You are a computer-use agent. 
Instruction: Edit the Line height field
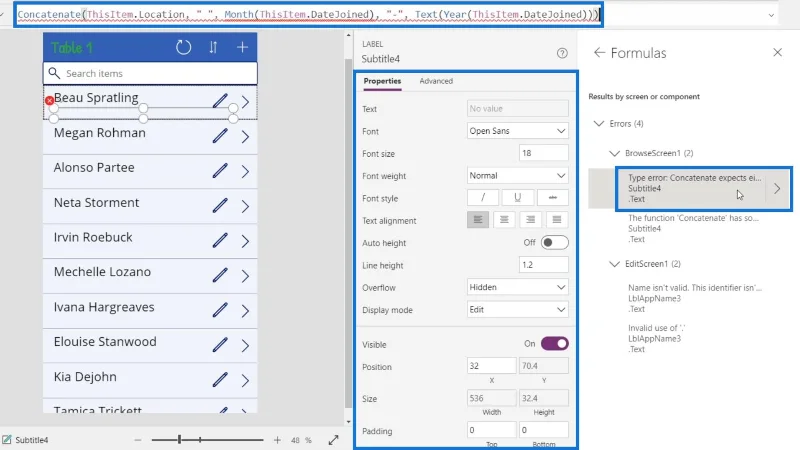[543, 265]
